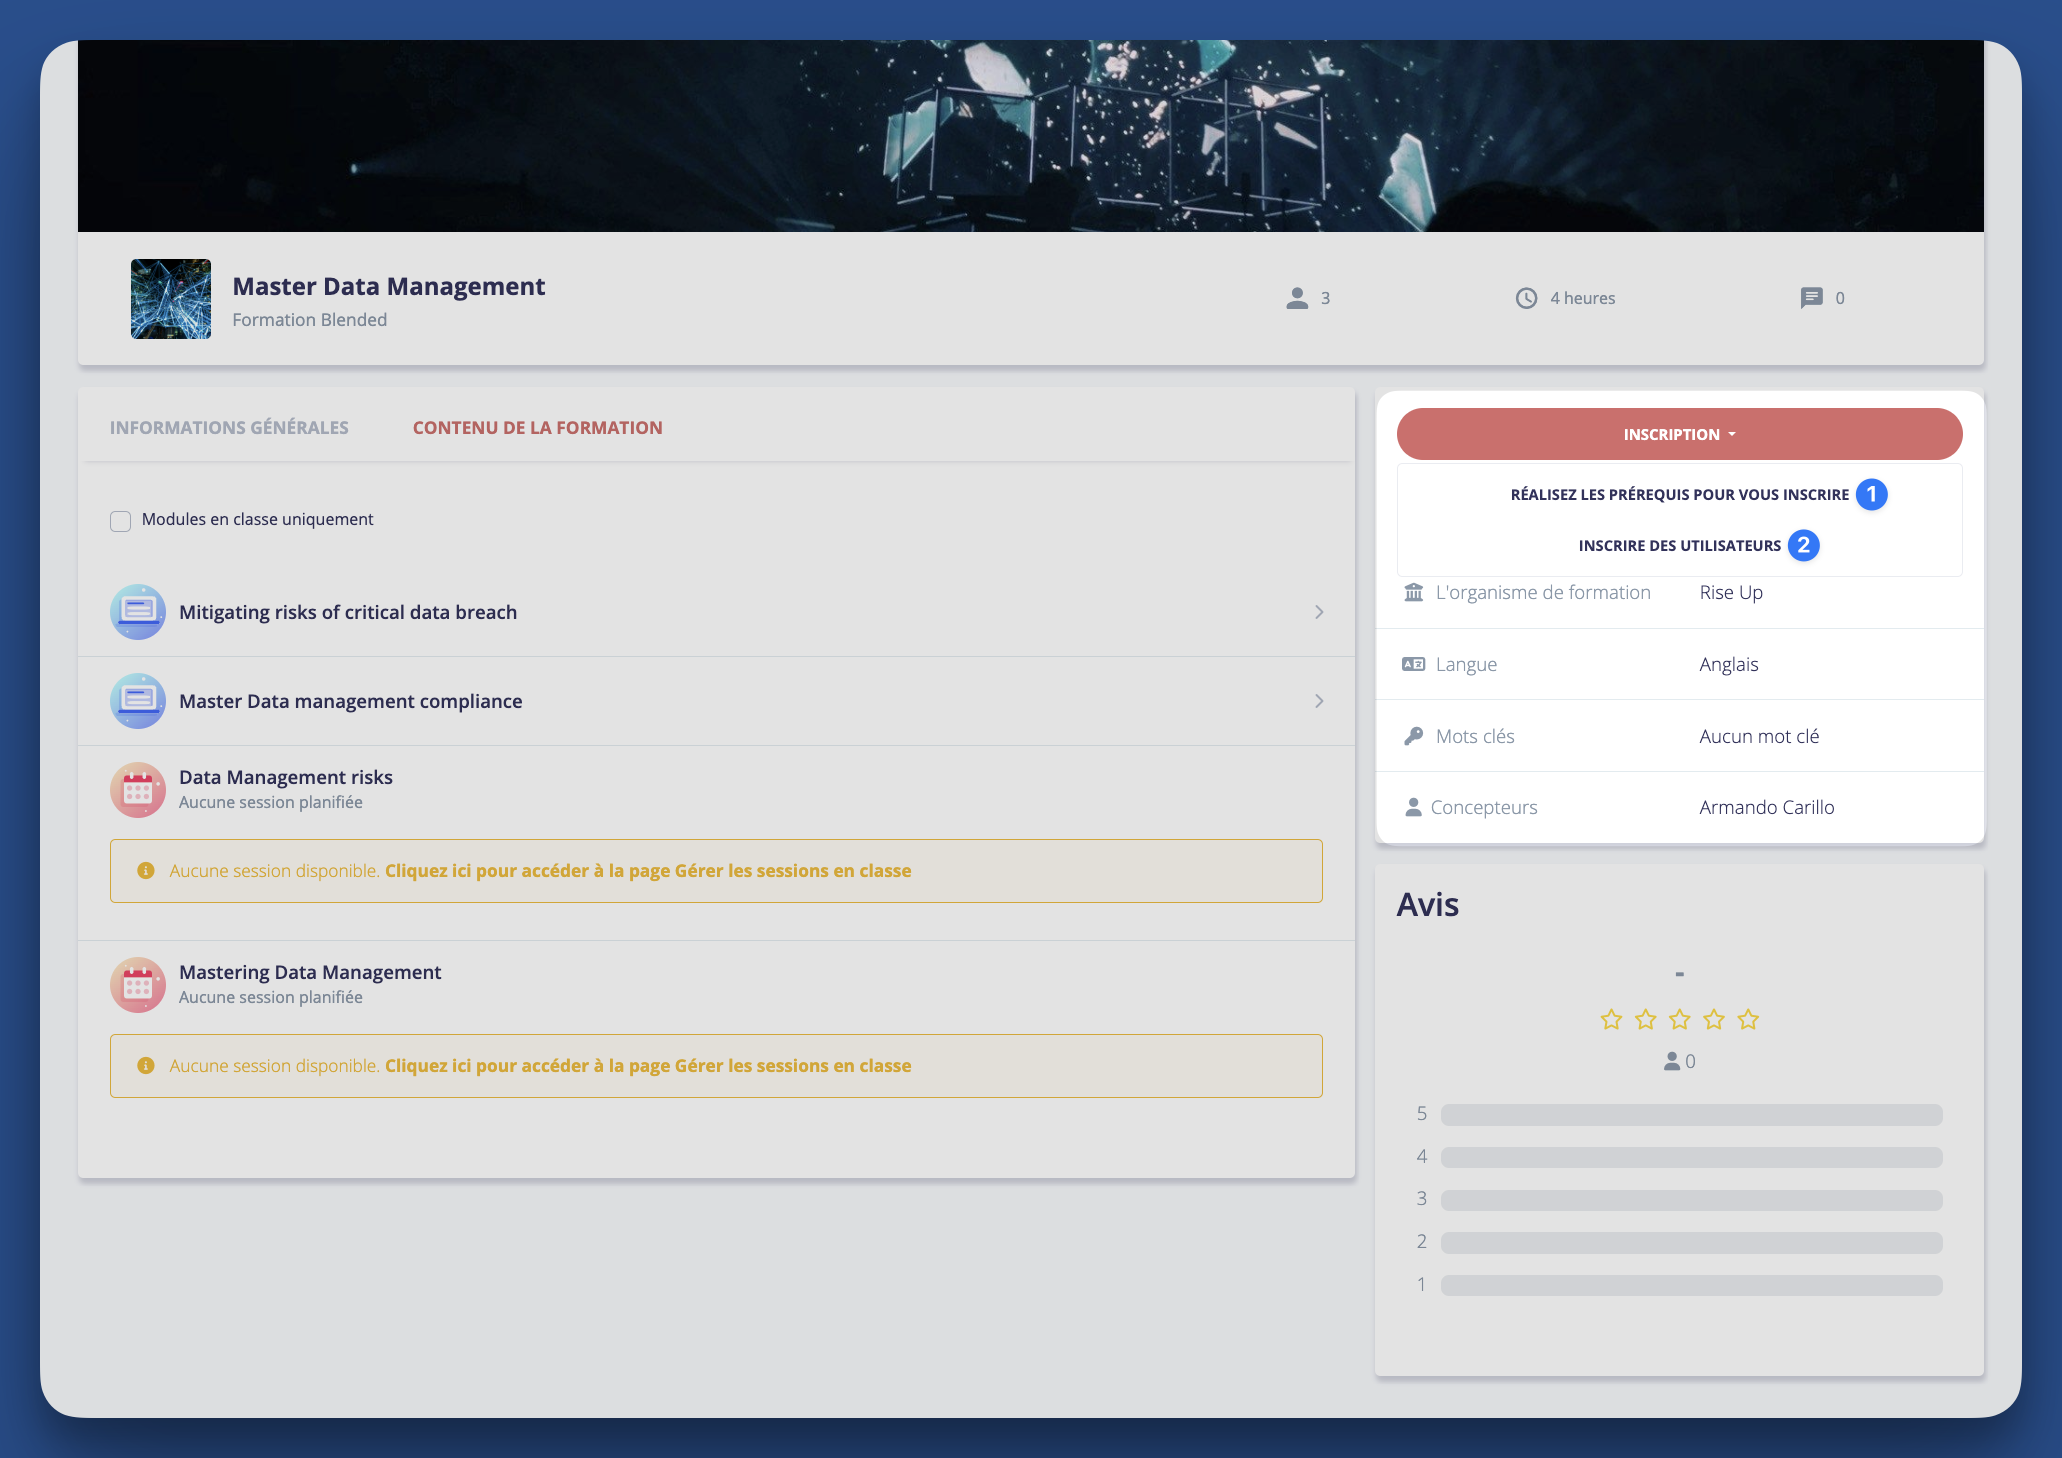Image resolution: width=2062 pixels, height=1458 pixels.
Task: Open the Inscription dropdown button
Action: tap(1679, 434)
